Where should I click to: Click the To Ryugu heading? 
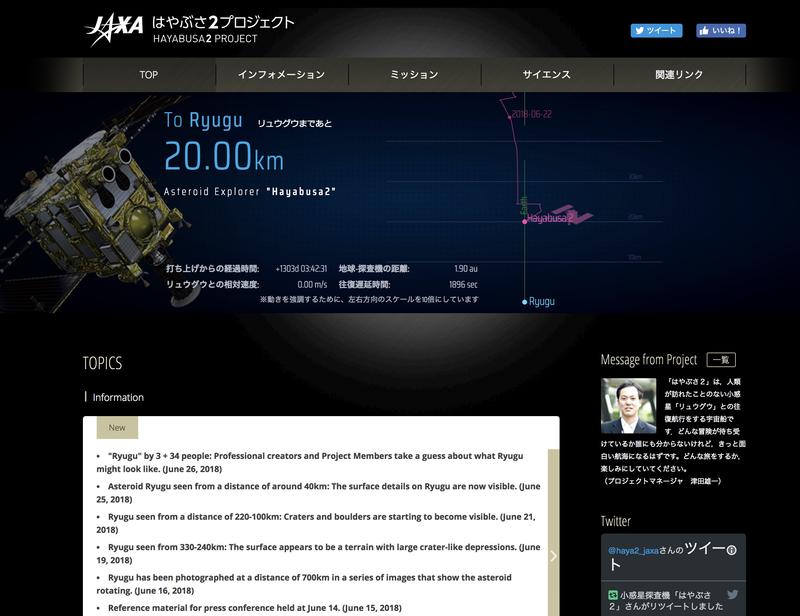(x=203, y=120)
